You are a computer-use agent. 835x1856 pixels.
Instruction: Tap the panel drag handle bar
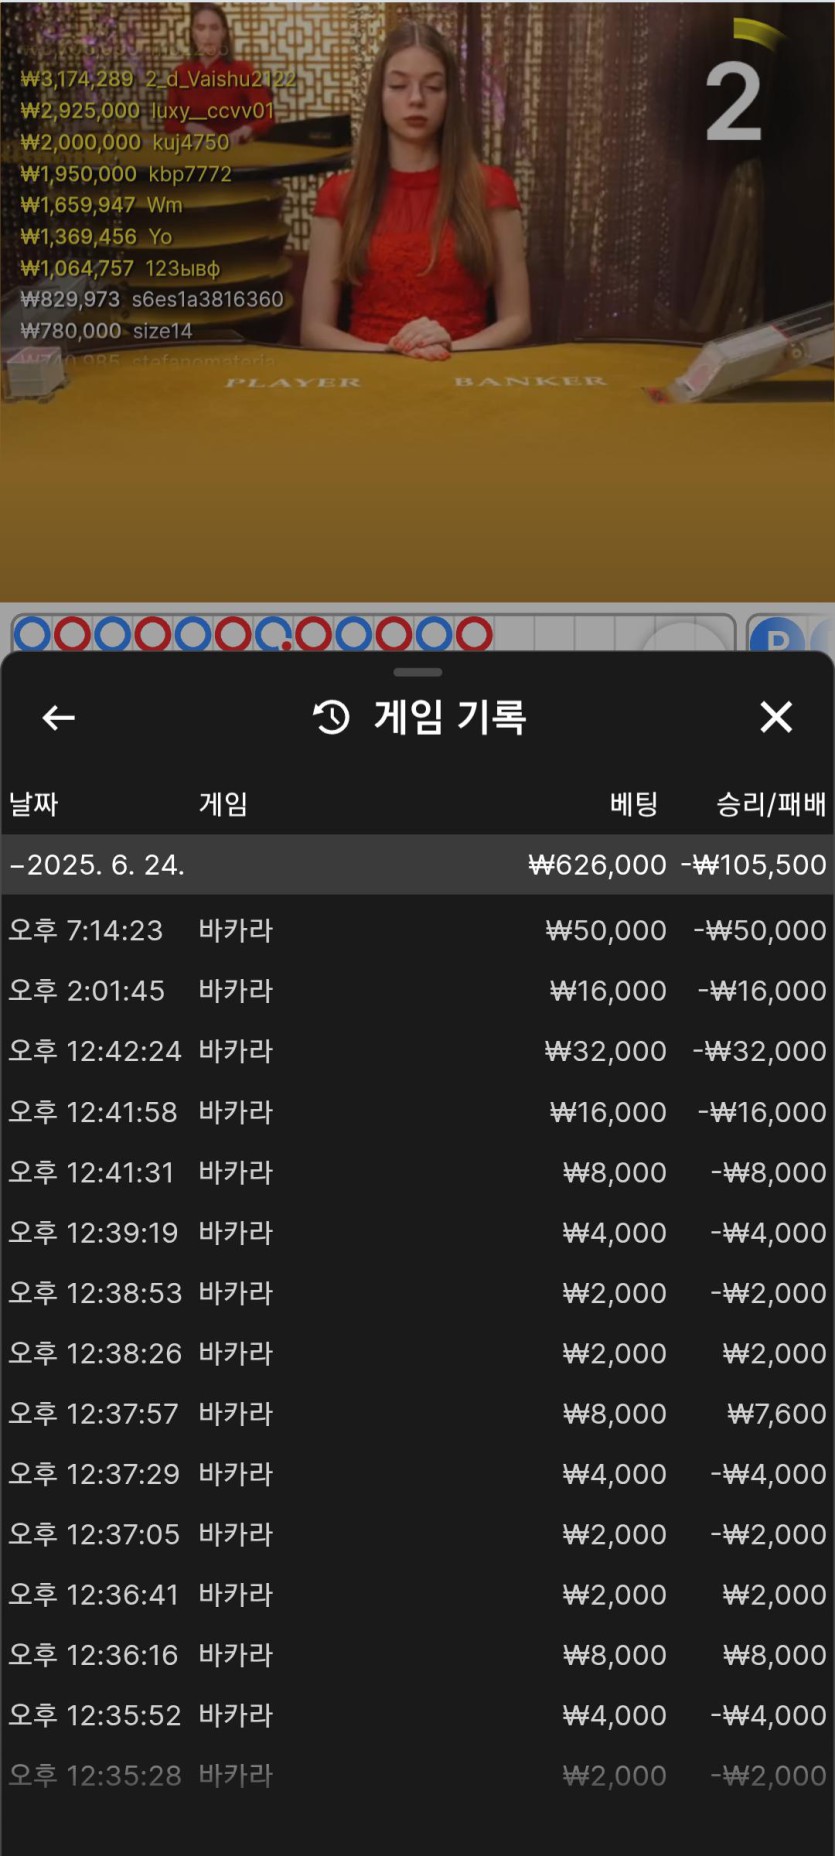click(x=417, y=672)
